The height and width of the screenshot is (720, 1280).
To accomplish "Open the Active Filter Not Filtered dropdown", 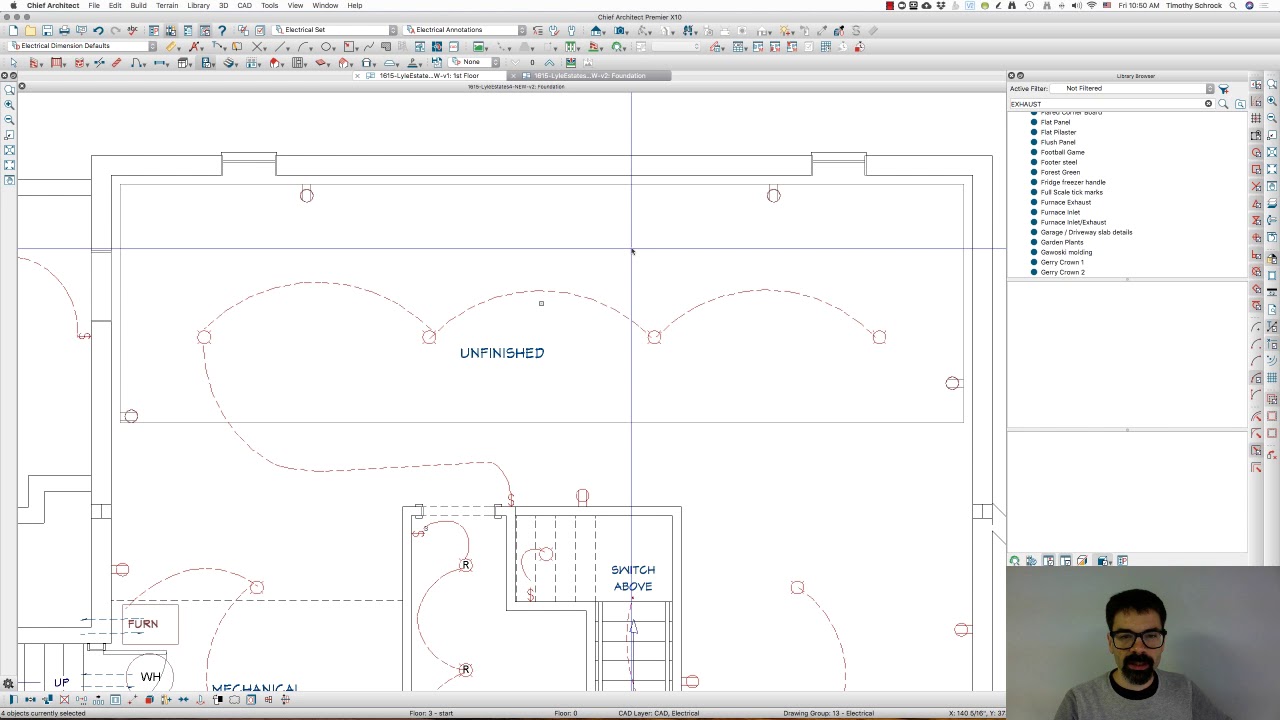I will (x=1209, y=89).
